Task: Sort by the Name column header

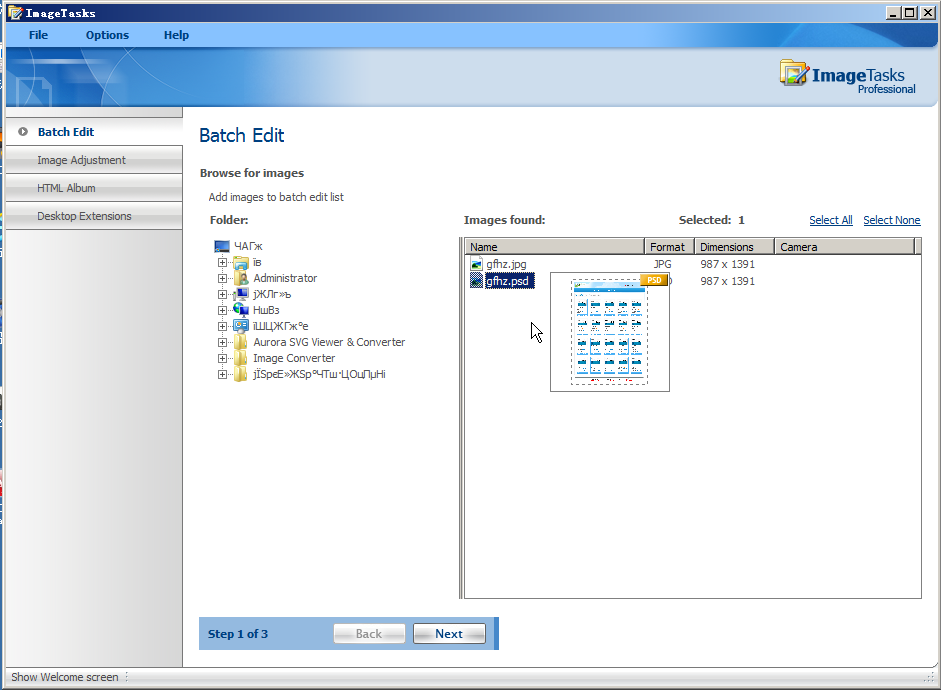Action: (x=555, y=247)
